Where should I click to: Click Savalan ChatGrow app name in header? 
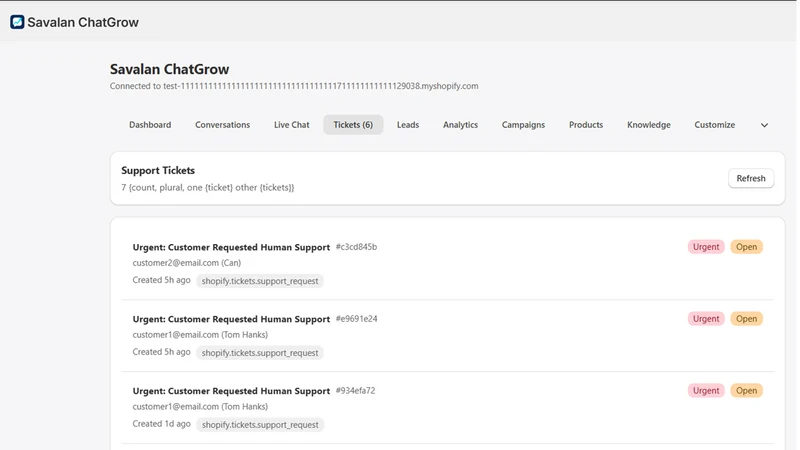83,22
